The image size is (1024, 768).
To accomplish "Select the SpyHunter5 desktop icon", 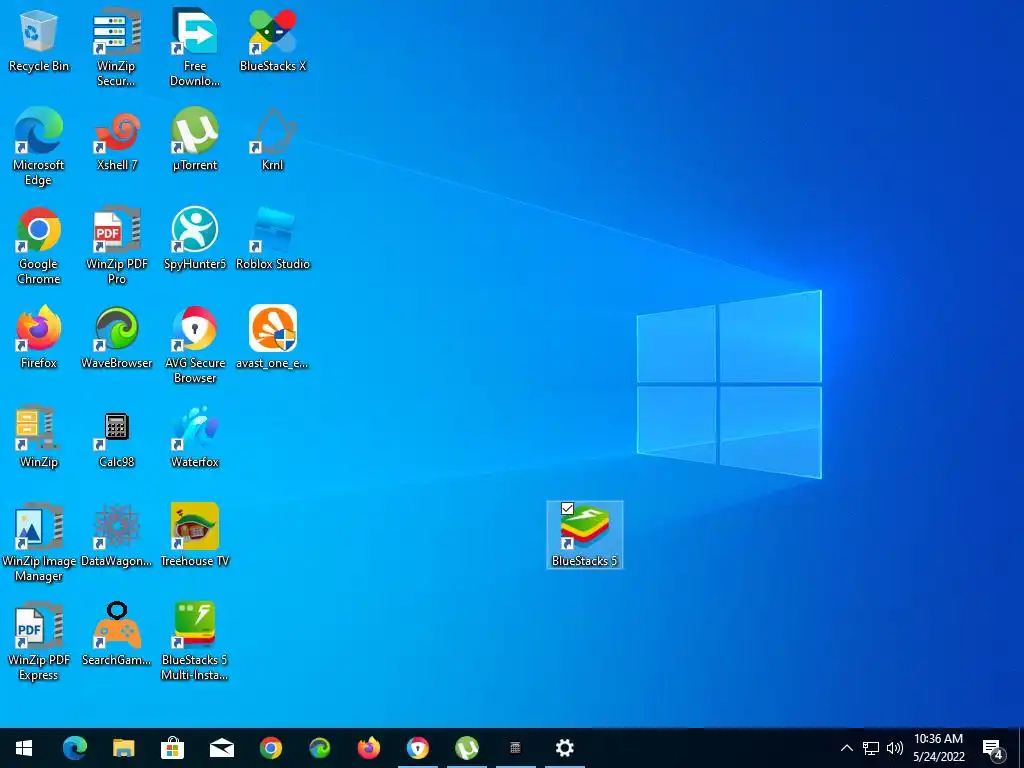I will tap(195, 238).
